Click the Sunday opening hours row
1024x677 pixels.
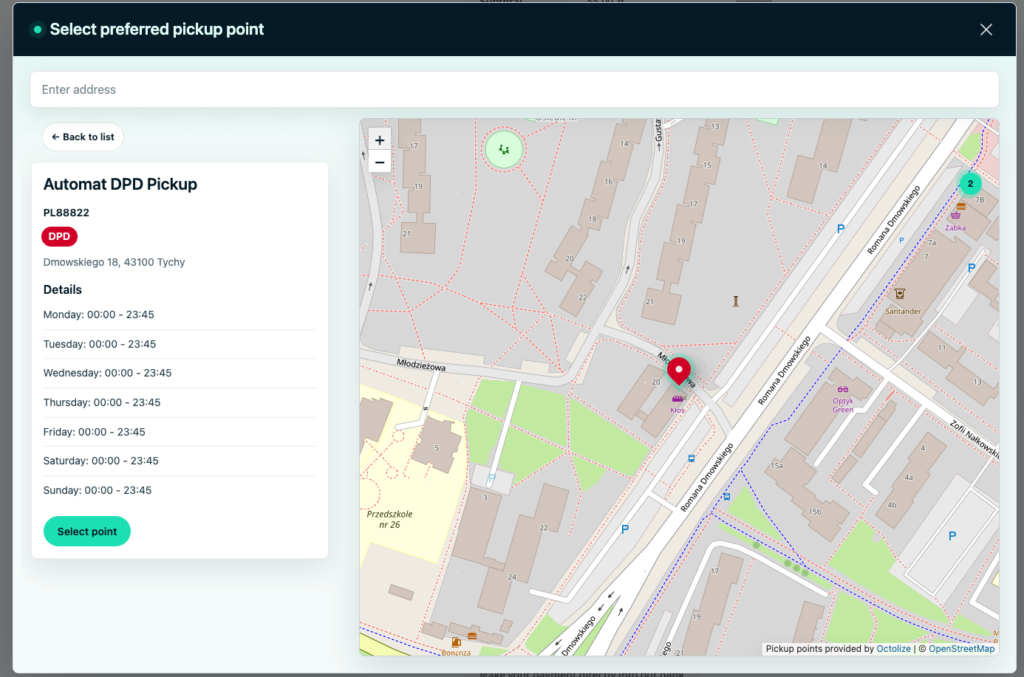pyautogui.click(x=180, y=490)
